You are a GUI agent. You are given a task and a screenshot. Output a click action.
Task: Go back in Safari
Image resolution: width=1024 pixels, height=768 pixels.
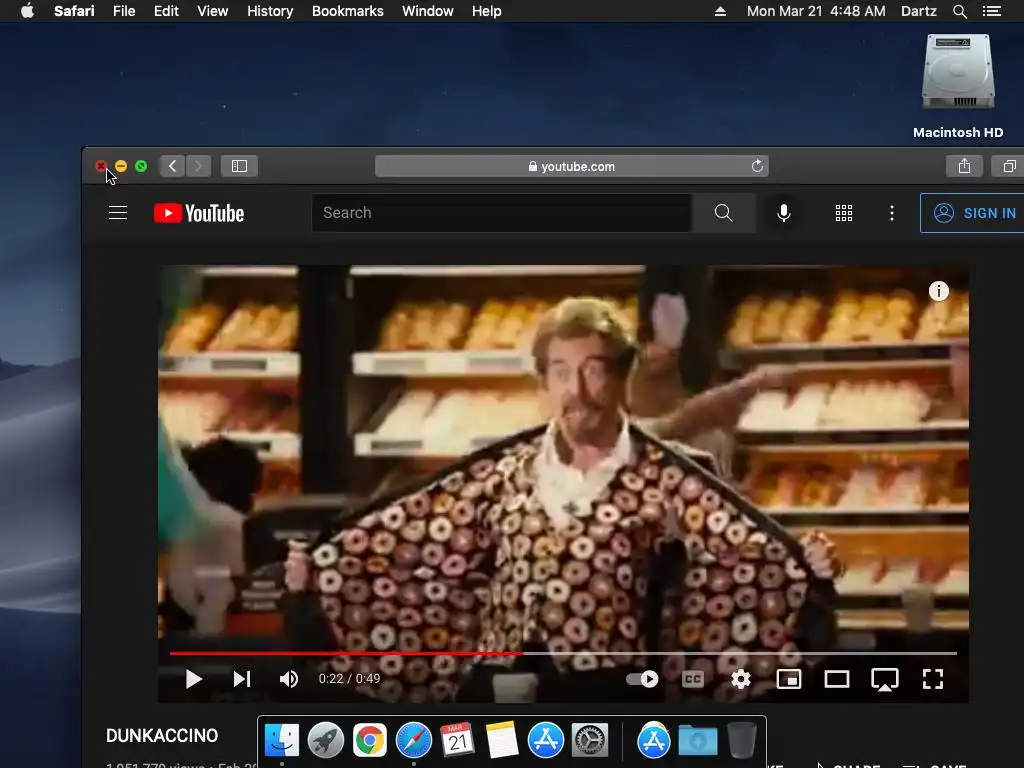(x=172, y=166)
